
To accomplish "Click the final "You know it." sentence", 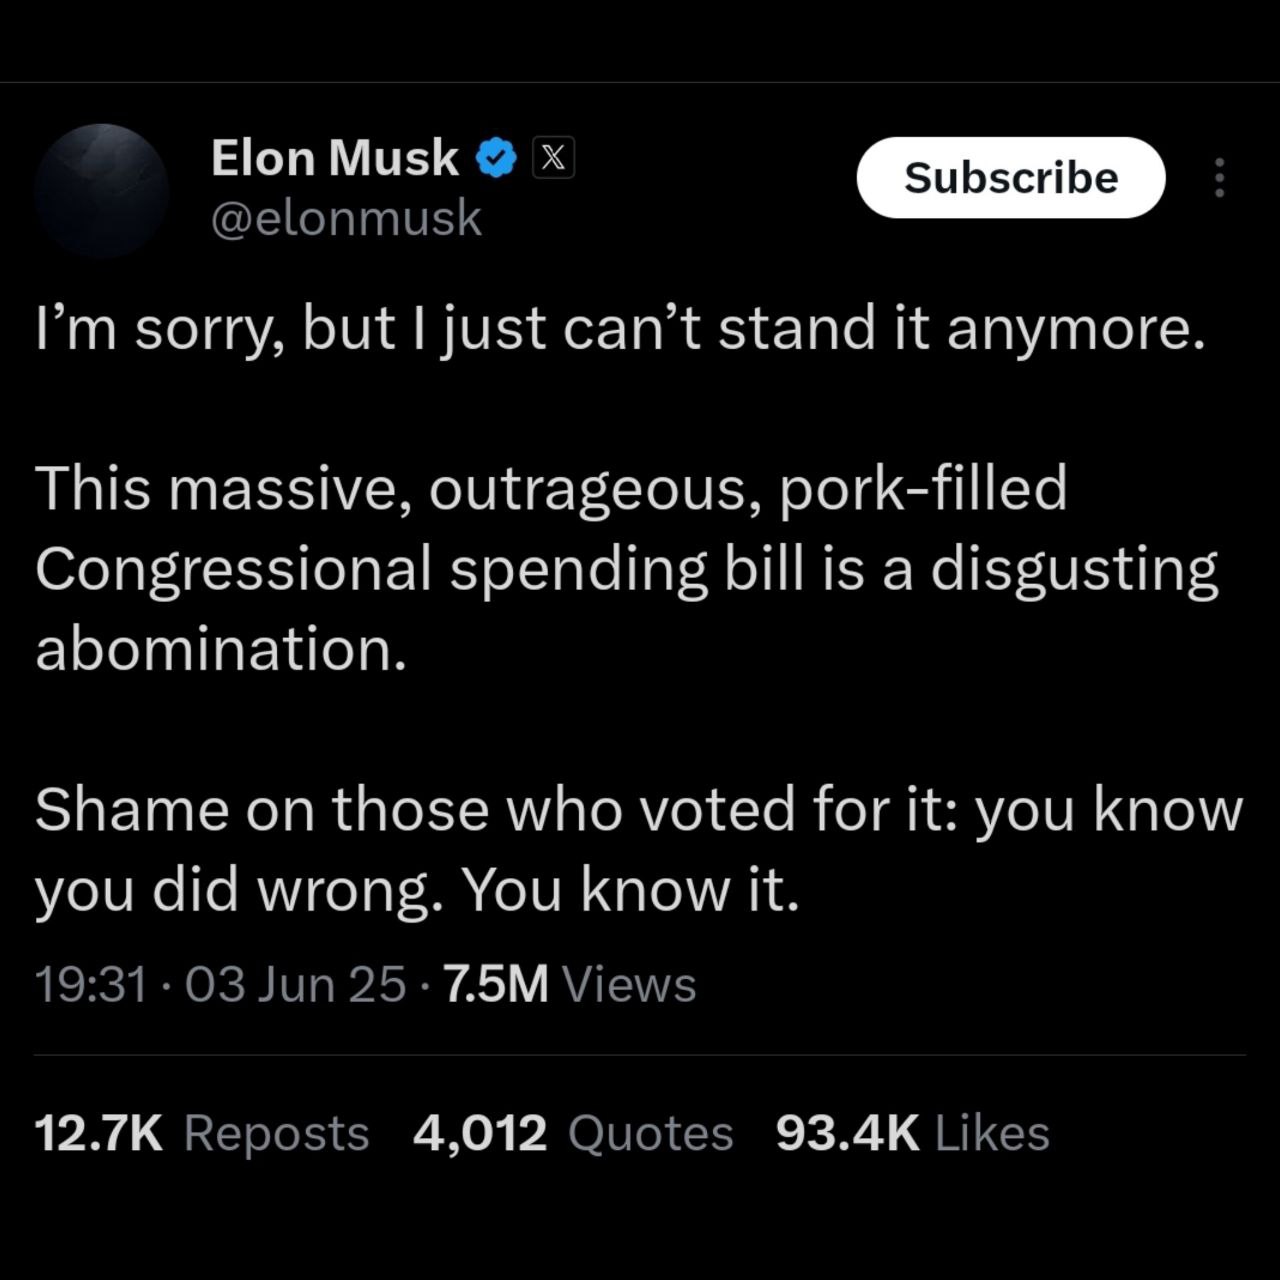I will [x=630, y=890].
